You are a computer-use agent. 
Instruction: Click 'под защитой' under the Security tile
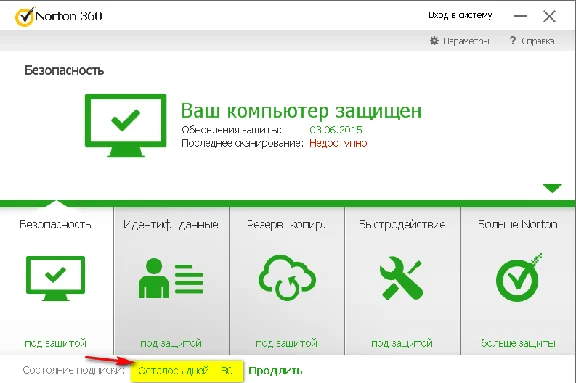55,343
